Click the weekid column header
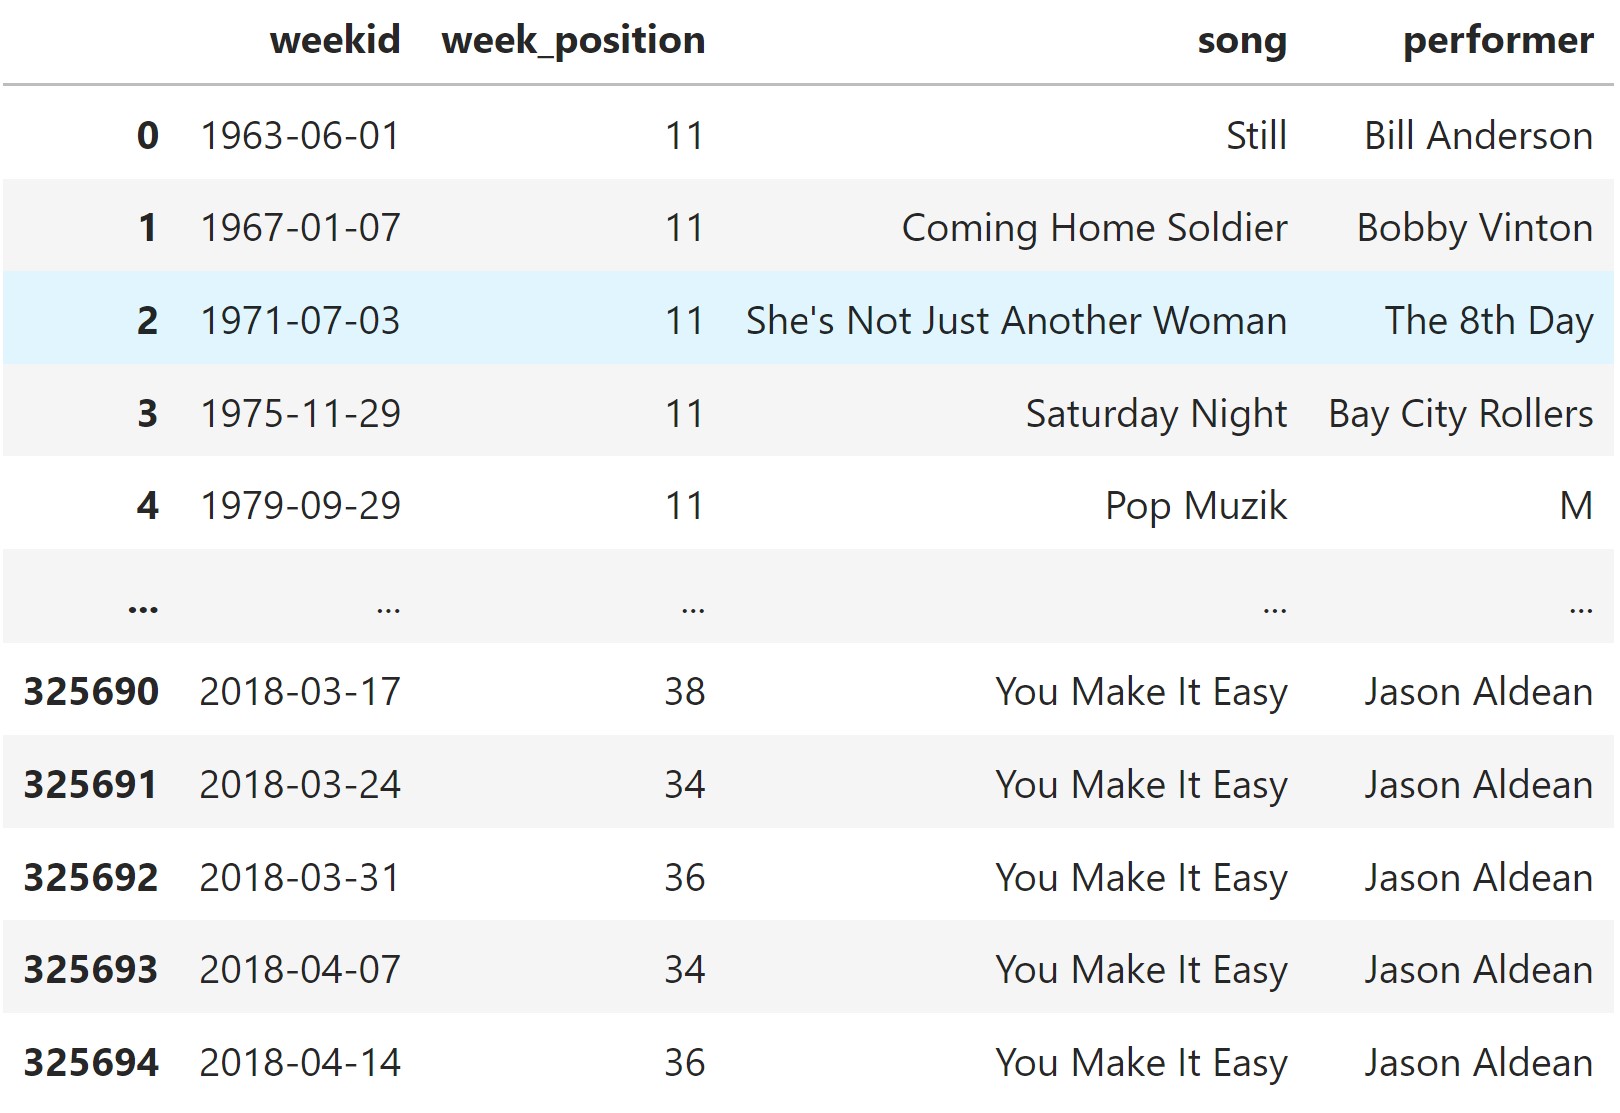1620x1113 pixels. tap(335, 40)
